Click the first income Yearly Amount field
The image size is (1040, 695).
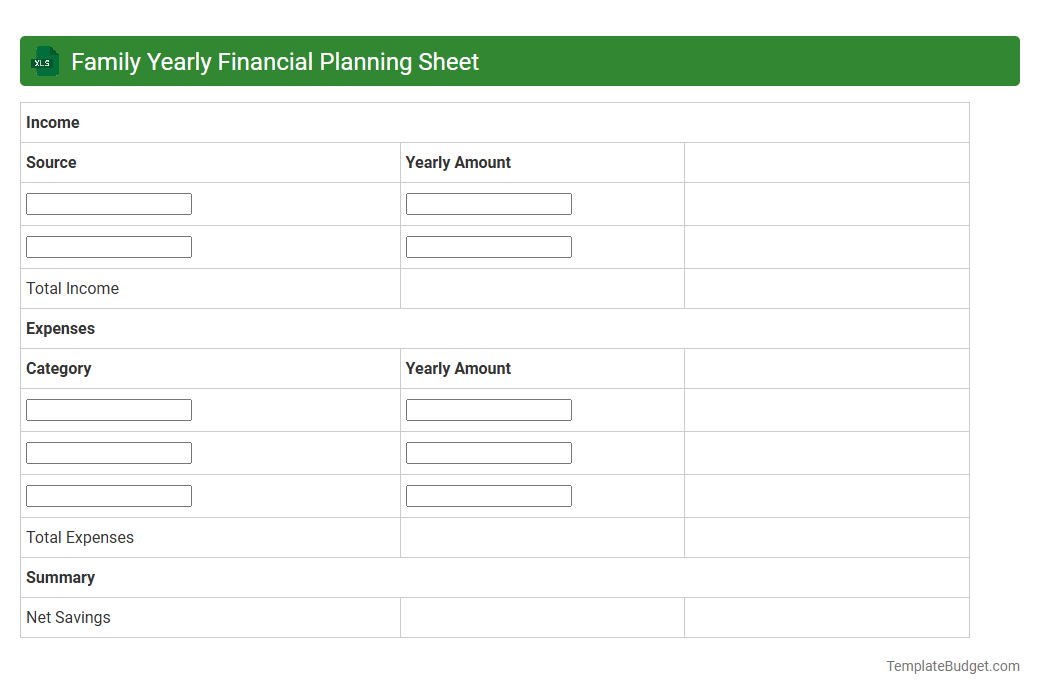(x=488, y=203)
